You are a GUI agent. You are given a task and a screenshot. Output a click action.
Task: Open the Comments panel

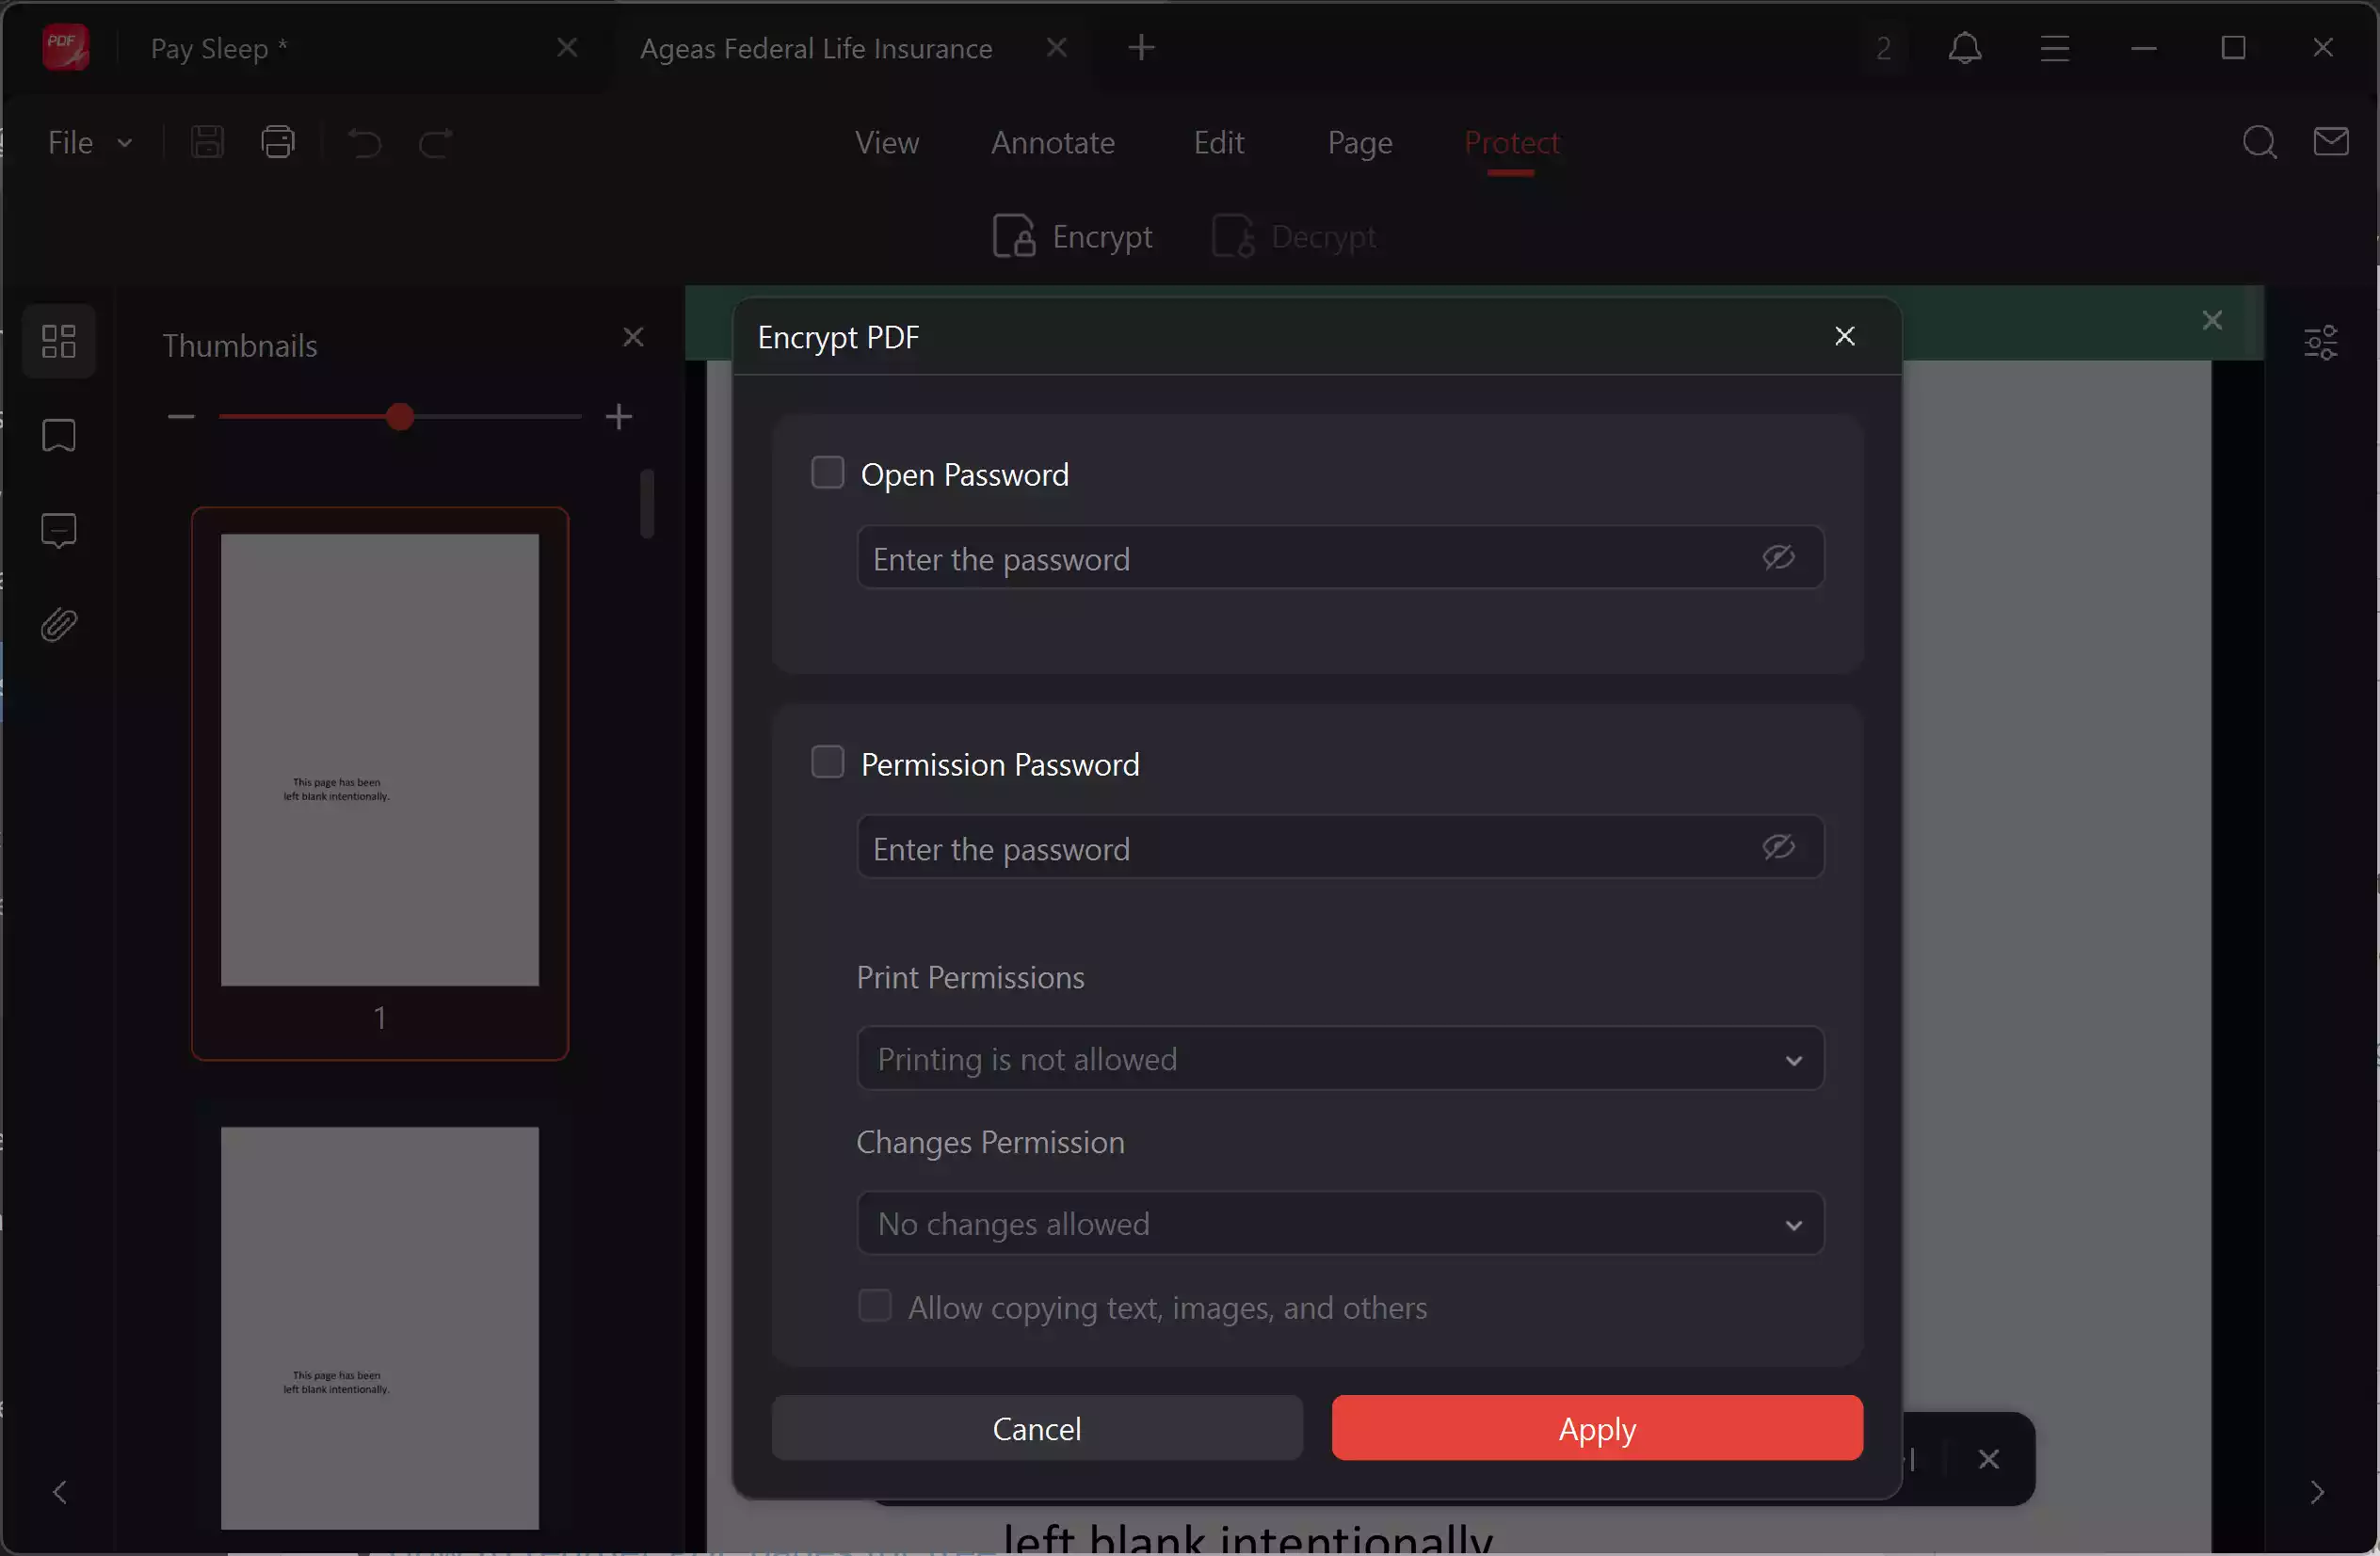point(58,530)
